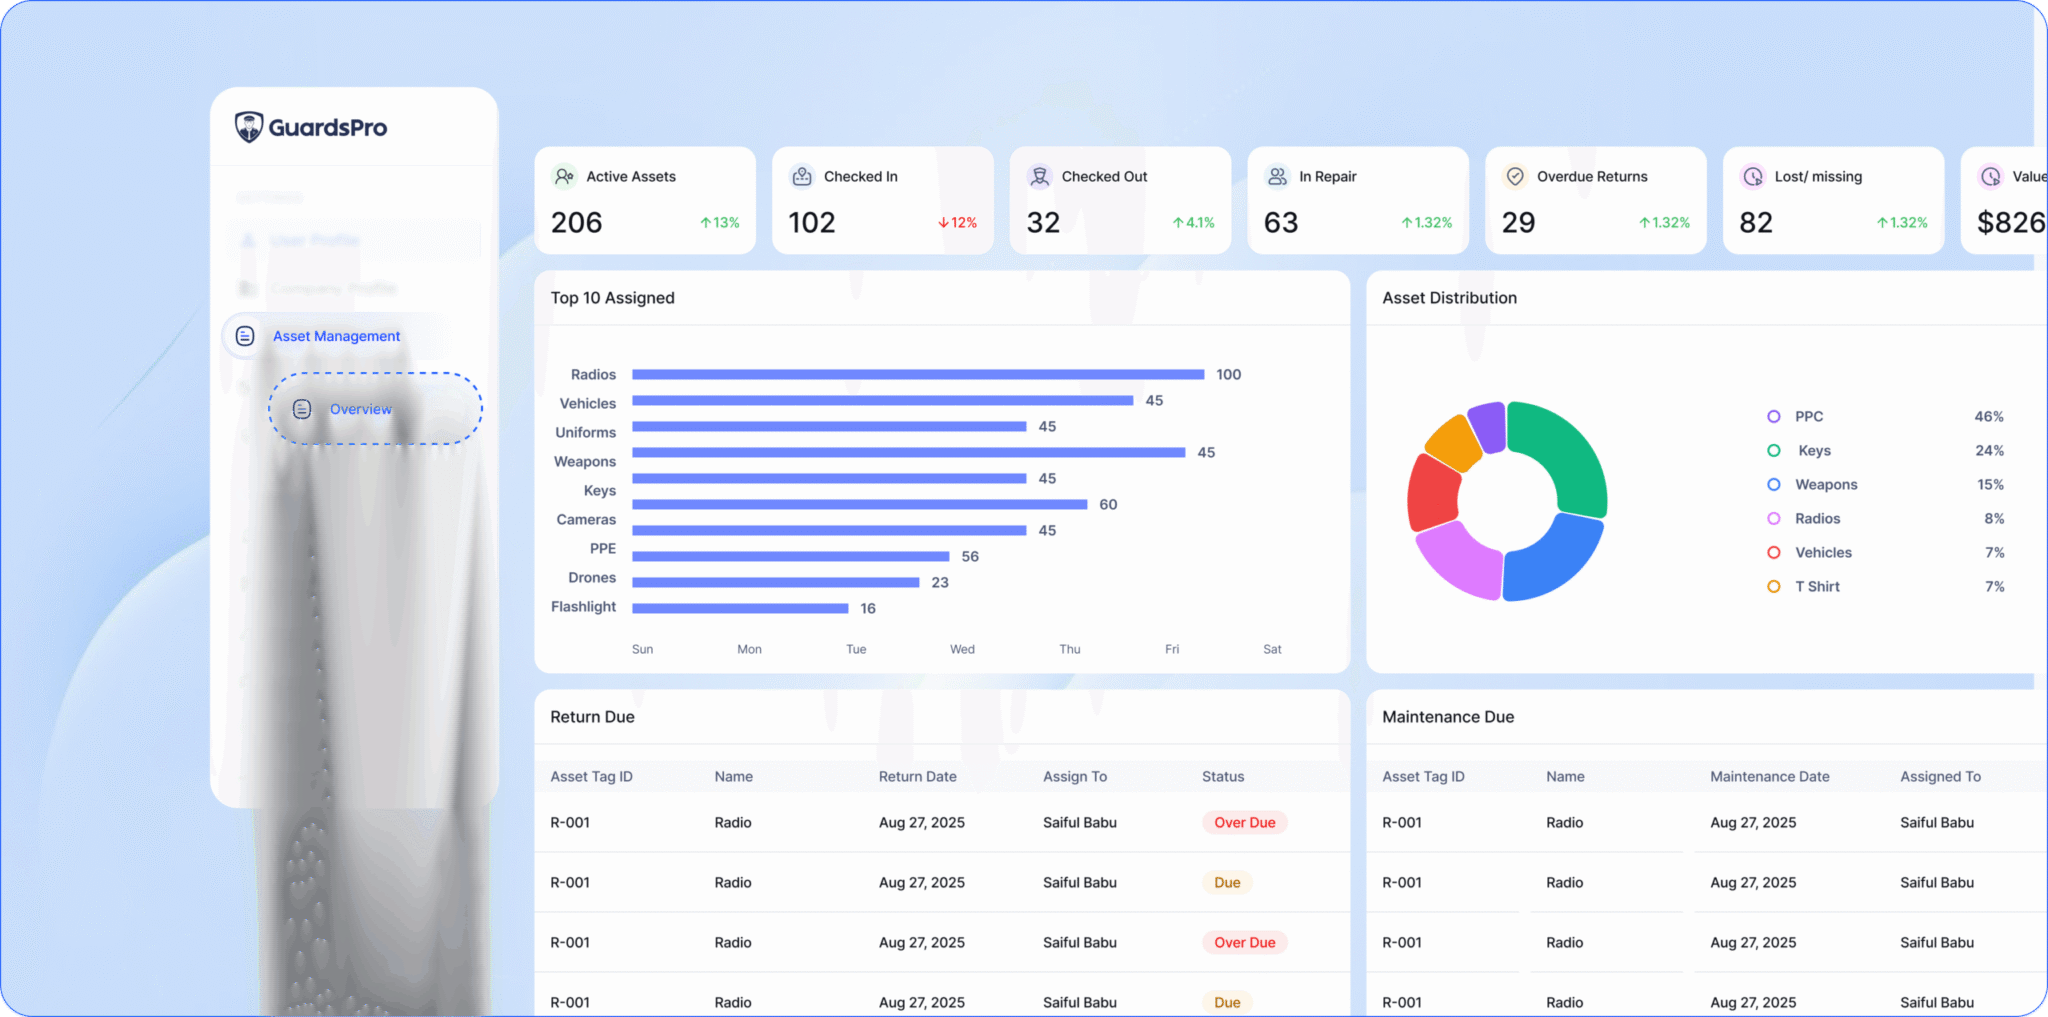Viewport: 2048px width, 1017px height.
Task: Click the first Due status badge
Action: point(1226,882)
